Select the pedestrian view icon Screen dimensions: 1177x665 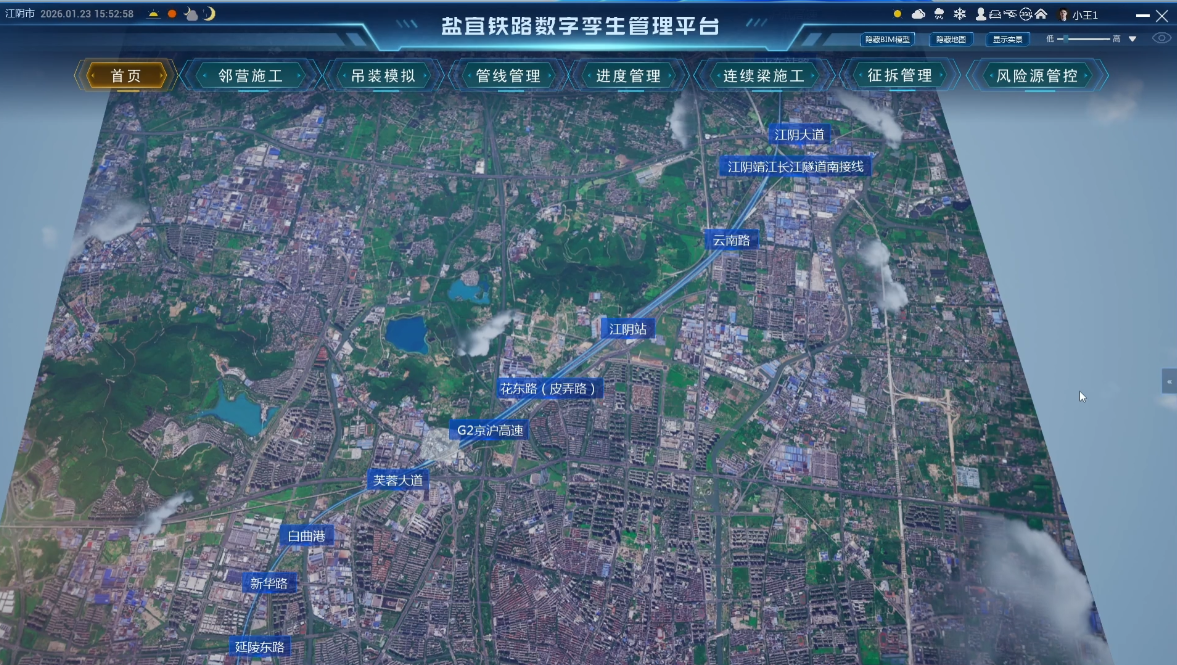click(981, 14)
